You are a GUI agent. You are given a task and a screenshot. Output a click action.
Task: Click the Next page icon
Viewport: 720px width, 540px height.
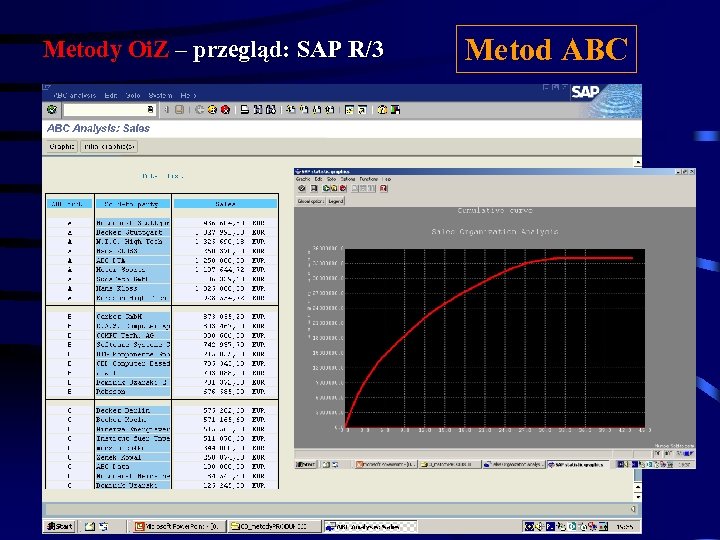click(x=316, y=110)
